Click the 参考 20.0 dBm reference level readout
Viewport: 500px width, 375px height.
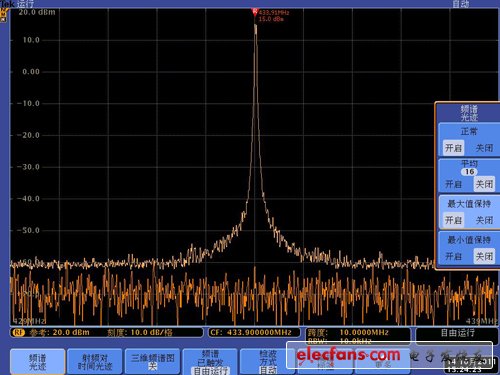tap(59, 332)
